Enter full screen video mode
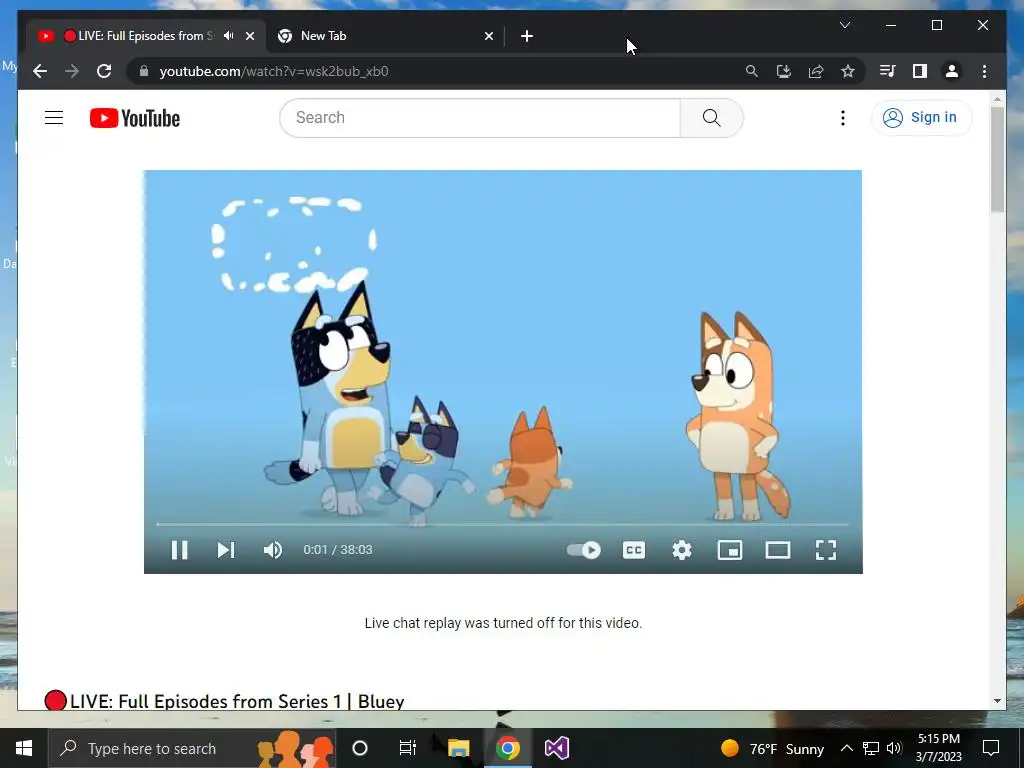 pos(826,550)
